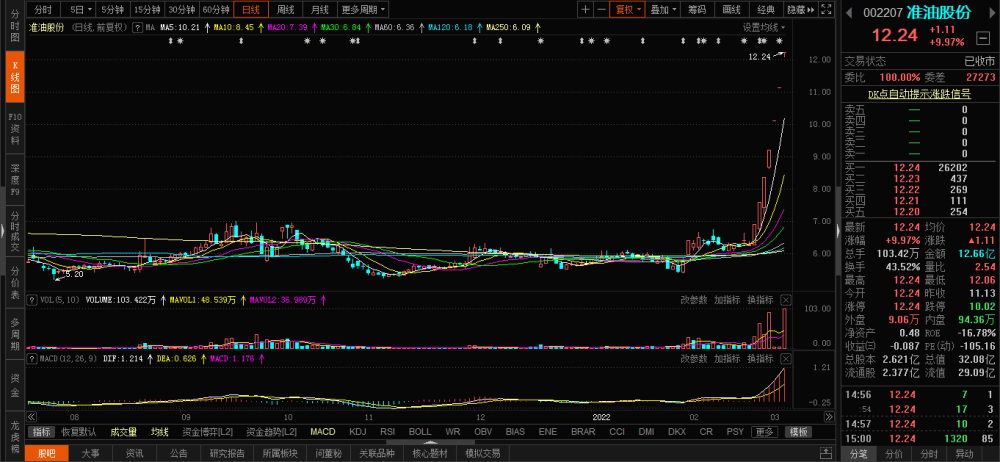Open MACD indicator help question mark
1000x462 pixels.
30,359
